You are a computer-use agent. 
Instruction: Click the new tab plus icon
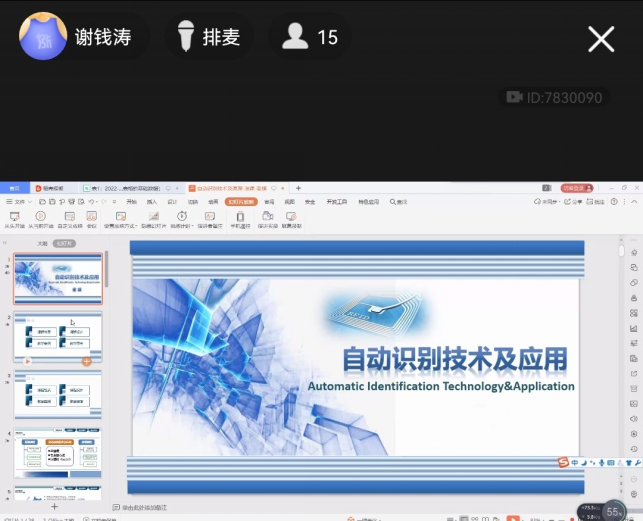coord(298,188)
